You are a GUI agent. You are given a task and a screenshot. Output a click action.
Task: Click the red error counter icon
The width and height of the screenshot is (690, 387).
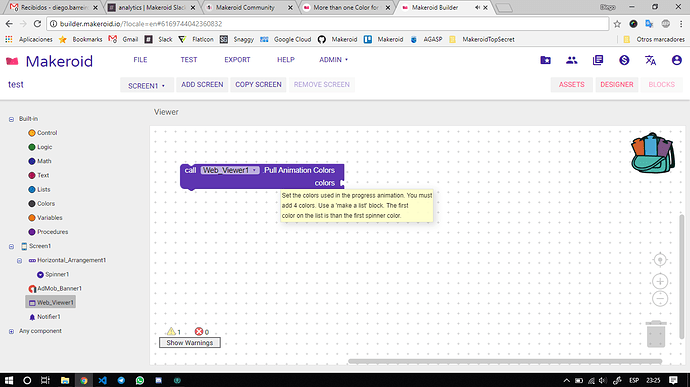coord(199,332)
